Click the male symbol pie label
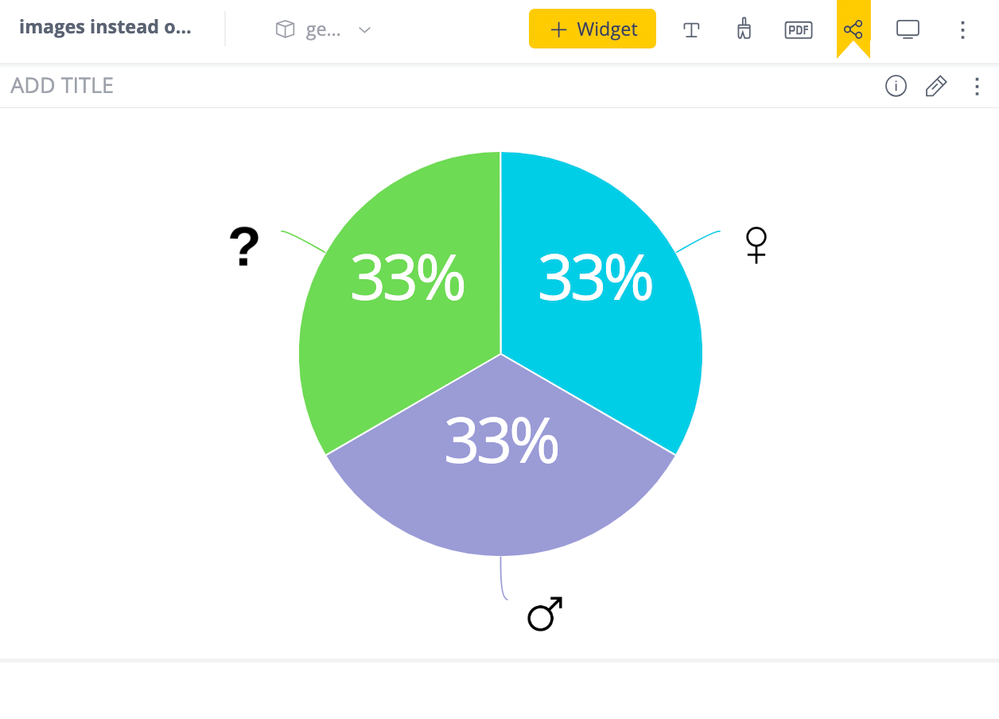 coord(545,614)
